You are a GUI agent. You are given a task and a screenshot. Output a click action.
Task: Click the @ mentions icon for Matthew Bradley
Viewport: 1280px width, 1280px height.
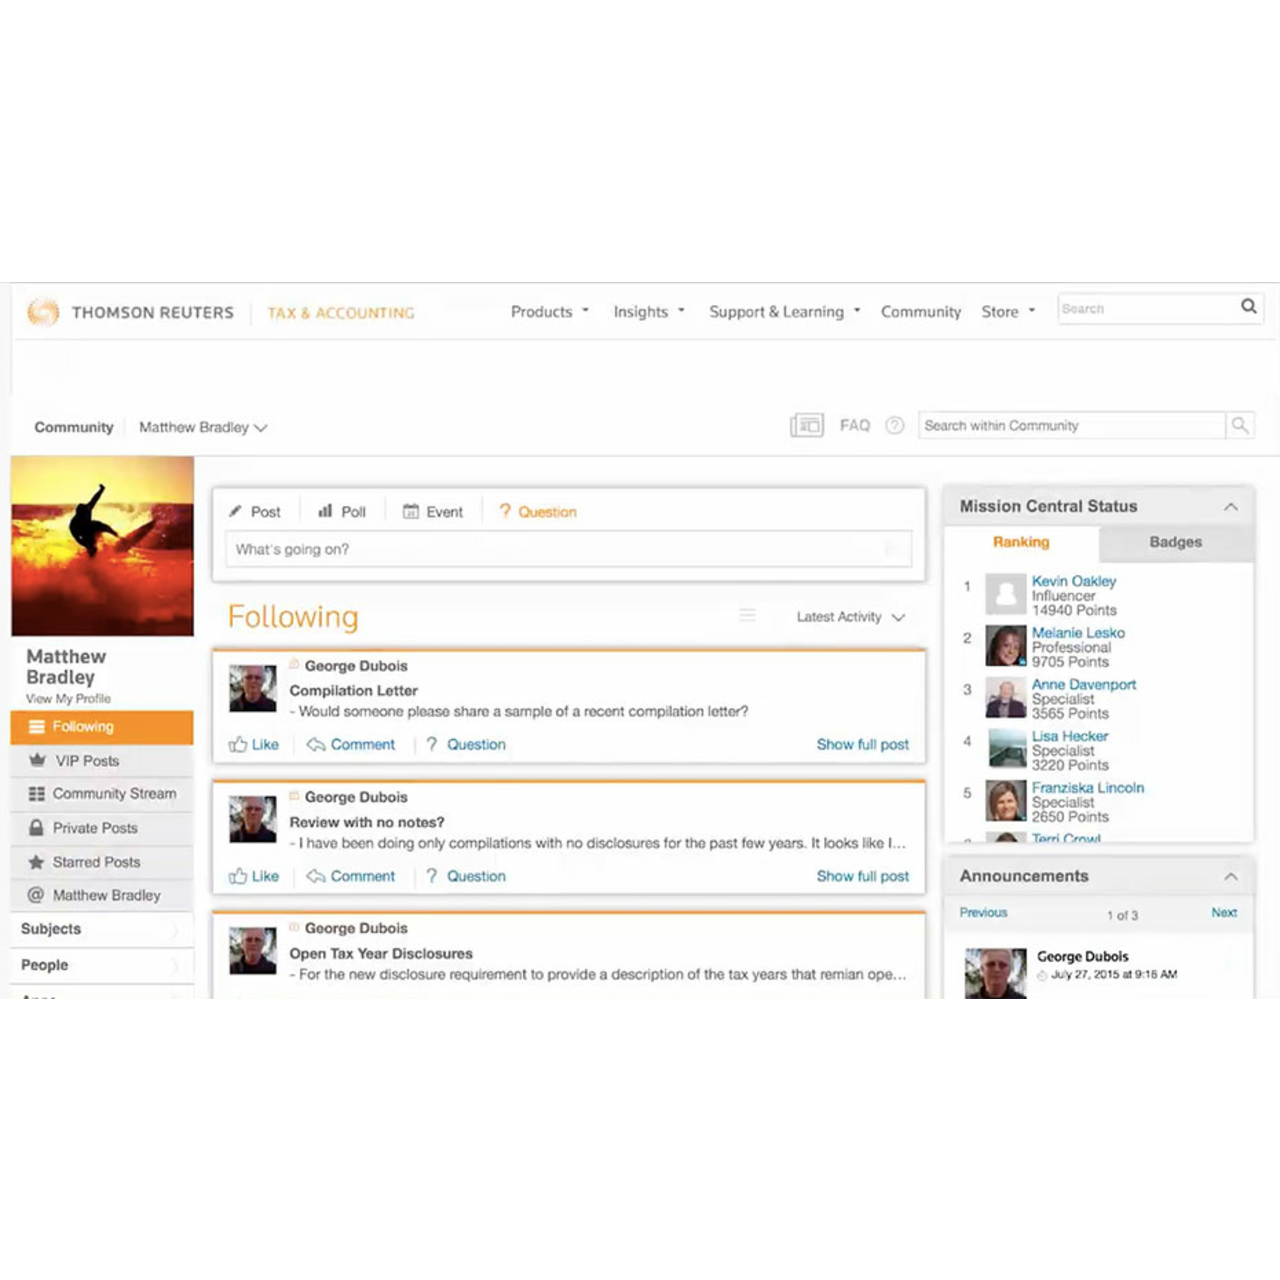(x=36, y=895)
